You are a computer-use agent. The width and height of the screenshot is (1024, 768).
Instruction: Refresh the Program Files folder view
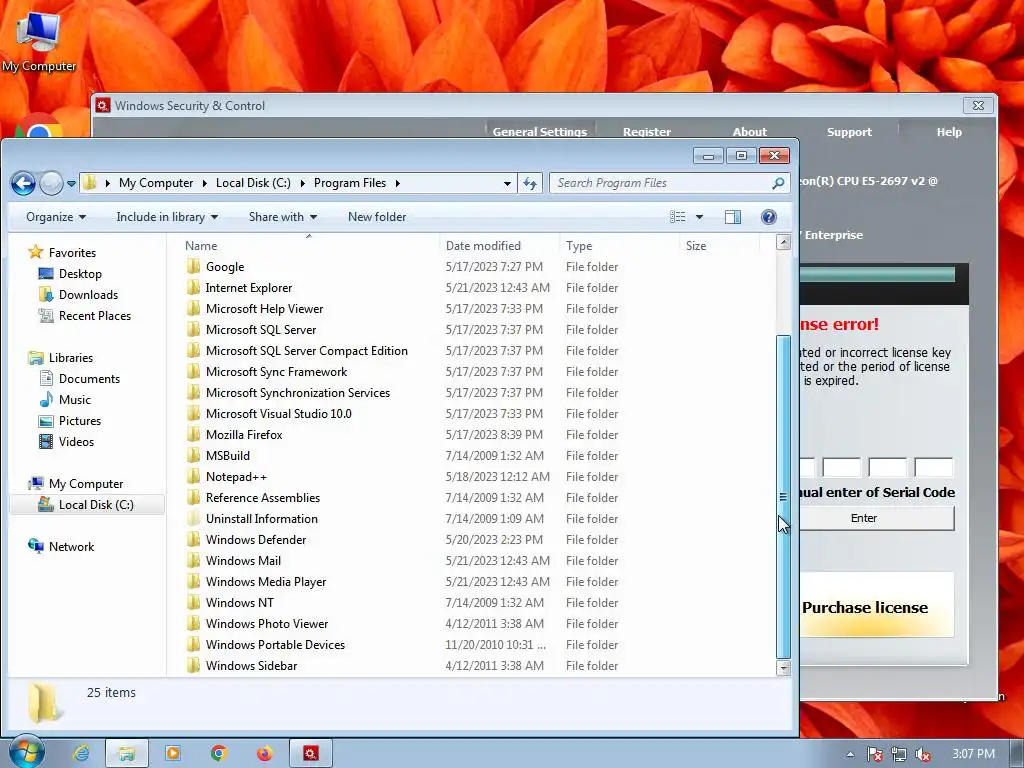tap(530, 184)
